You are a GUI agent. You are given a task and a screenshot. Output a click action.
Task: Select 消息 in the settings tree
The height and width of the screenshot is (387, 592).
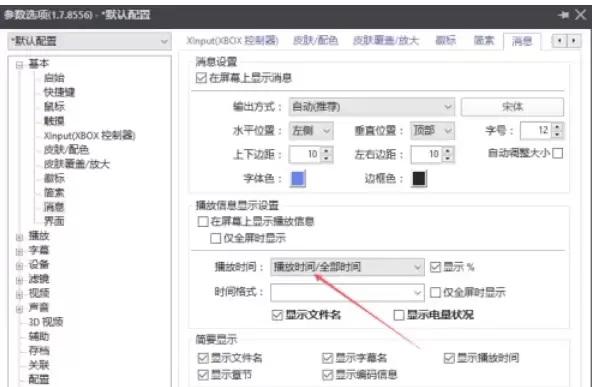click(54, 207)
